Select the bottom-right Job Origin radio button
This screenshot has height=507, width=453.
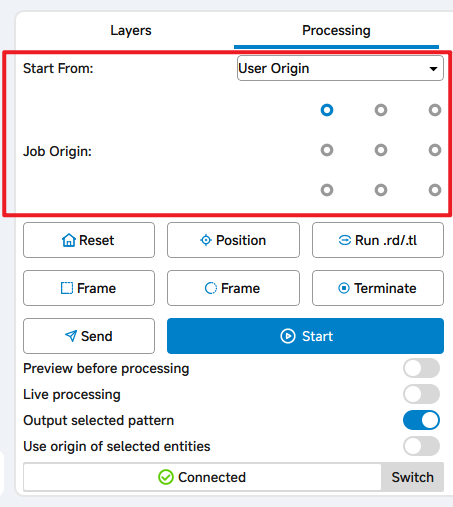(x=435, y=190)
